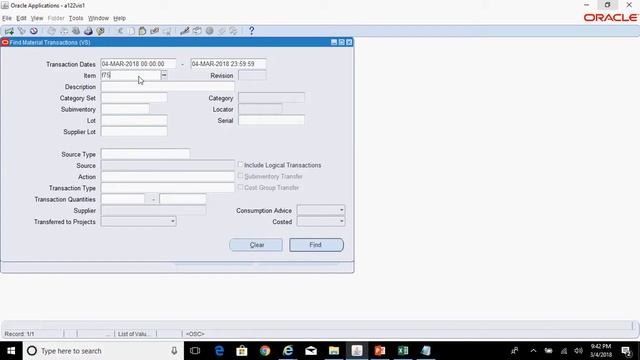Open the Edit menu

pyautogui.click(x=21, y=18)
